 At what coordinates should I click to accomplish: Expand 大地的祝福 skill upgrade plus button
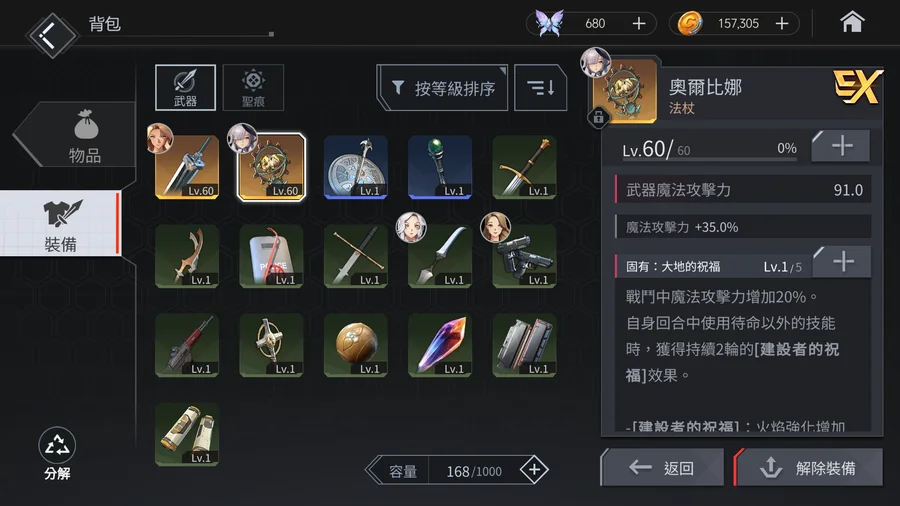point(842,262)
